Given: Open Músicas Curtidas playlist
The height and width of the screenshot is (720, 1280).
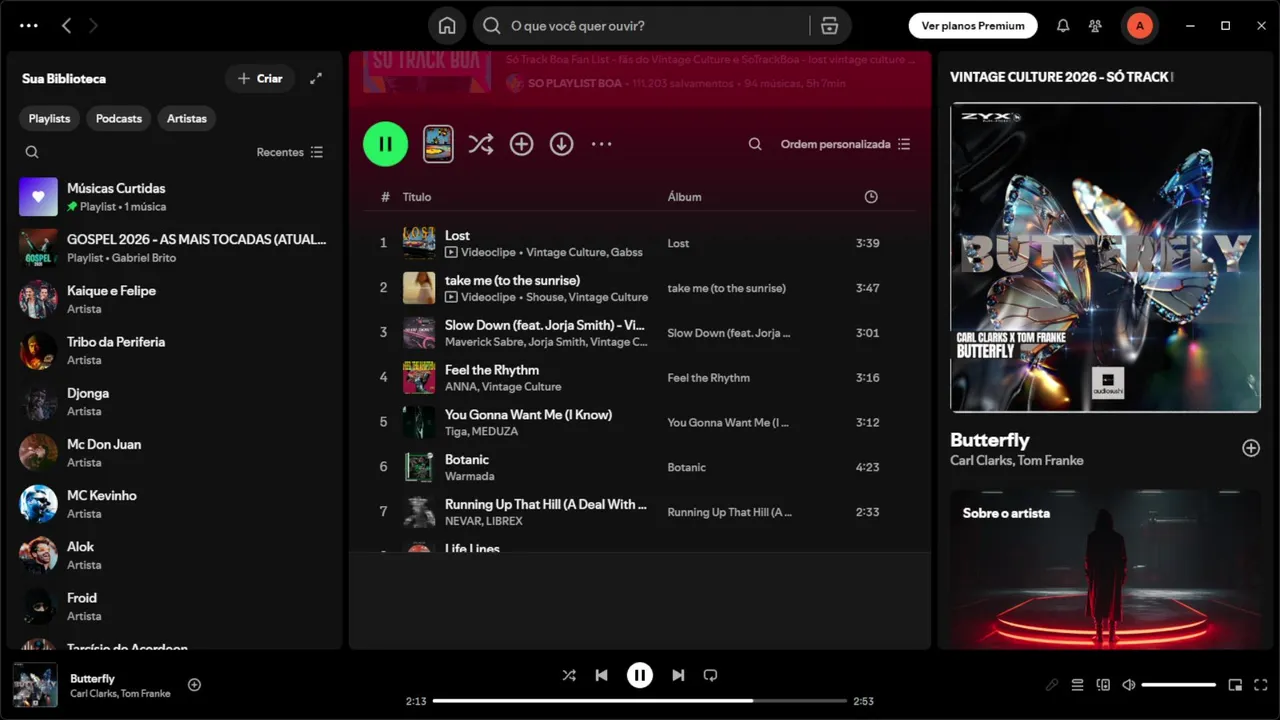Looking at the screenshot, I should click(174, 197).
